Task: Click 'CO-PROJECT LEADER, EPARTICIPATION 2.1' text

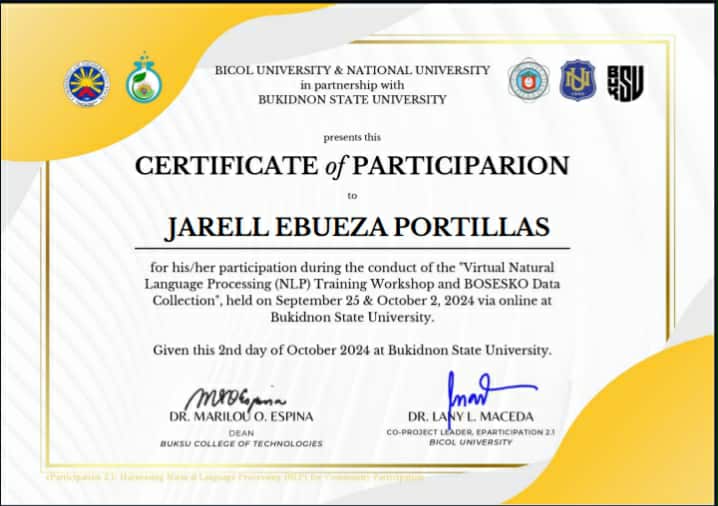Action: tap(471, 432)
